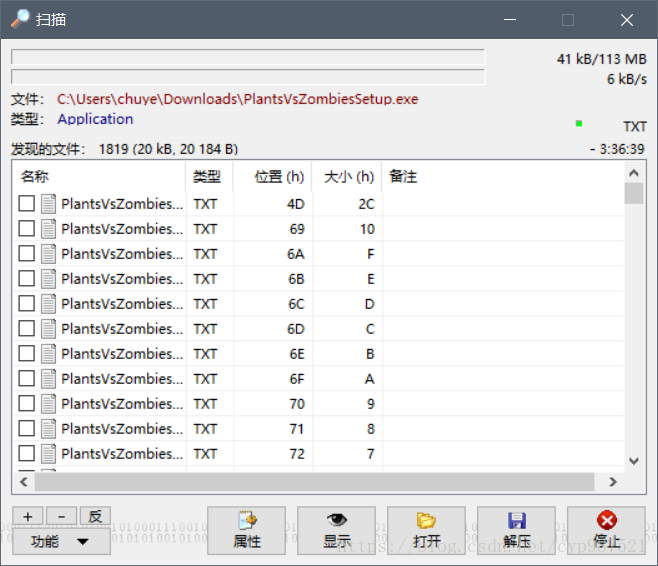This screenshot has width=658, height=566.
Task: Click the text file icon in row 6C
Action: click(x=48, y=304)
